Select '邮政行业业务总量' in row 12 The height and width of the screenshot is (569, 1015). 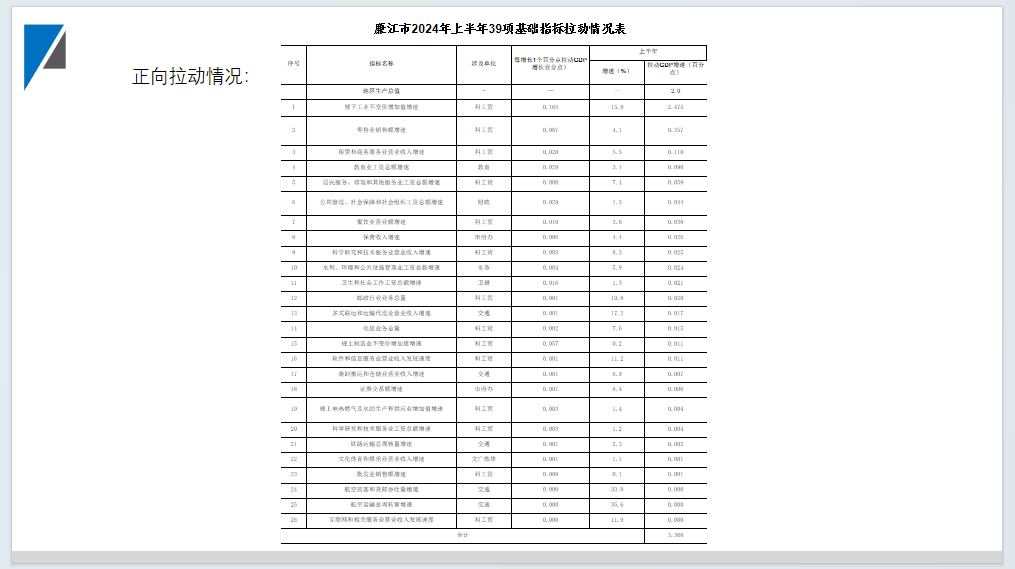[x=381, y=298]
